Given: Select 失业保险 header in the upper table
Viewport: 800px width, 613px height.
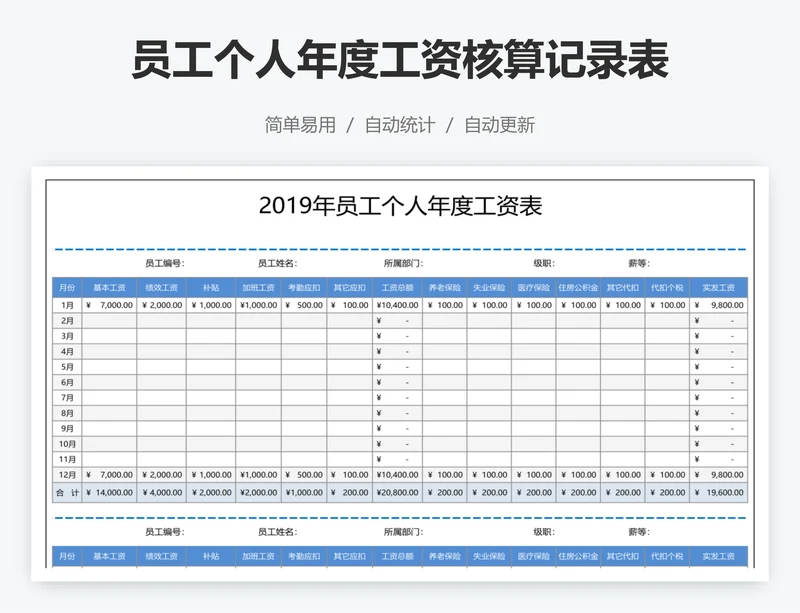Looking at the screenshot, I should click(x=489, y=288).
